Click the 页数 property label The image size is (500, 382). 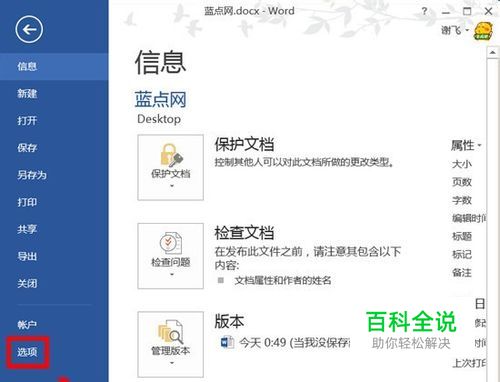(462, 182)
